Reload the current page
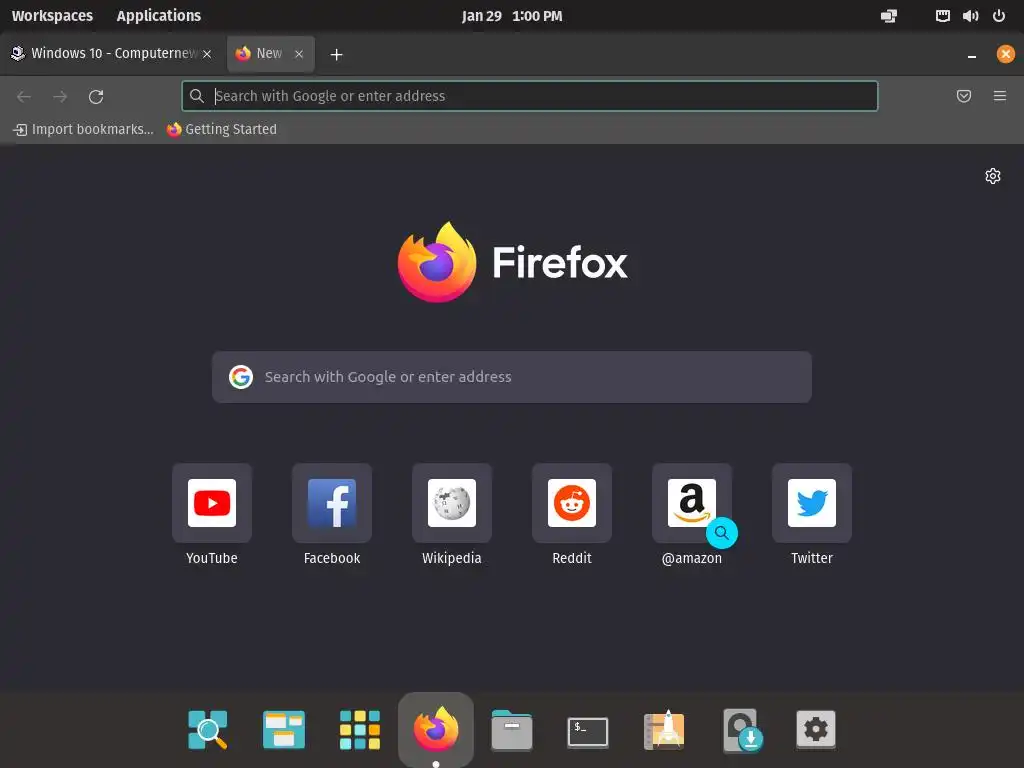 click(x=96, y=97)
